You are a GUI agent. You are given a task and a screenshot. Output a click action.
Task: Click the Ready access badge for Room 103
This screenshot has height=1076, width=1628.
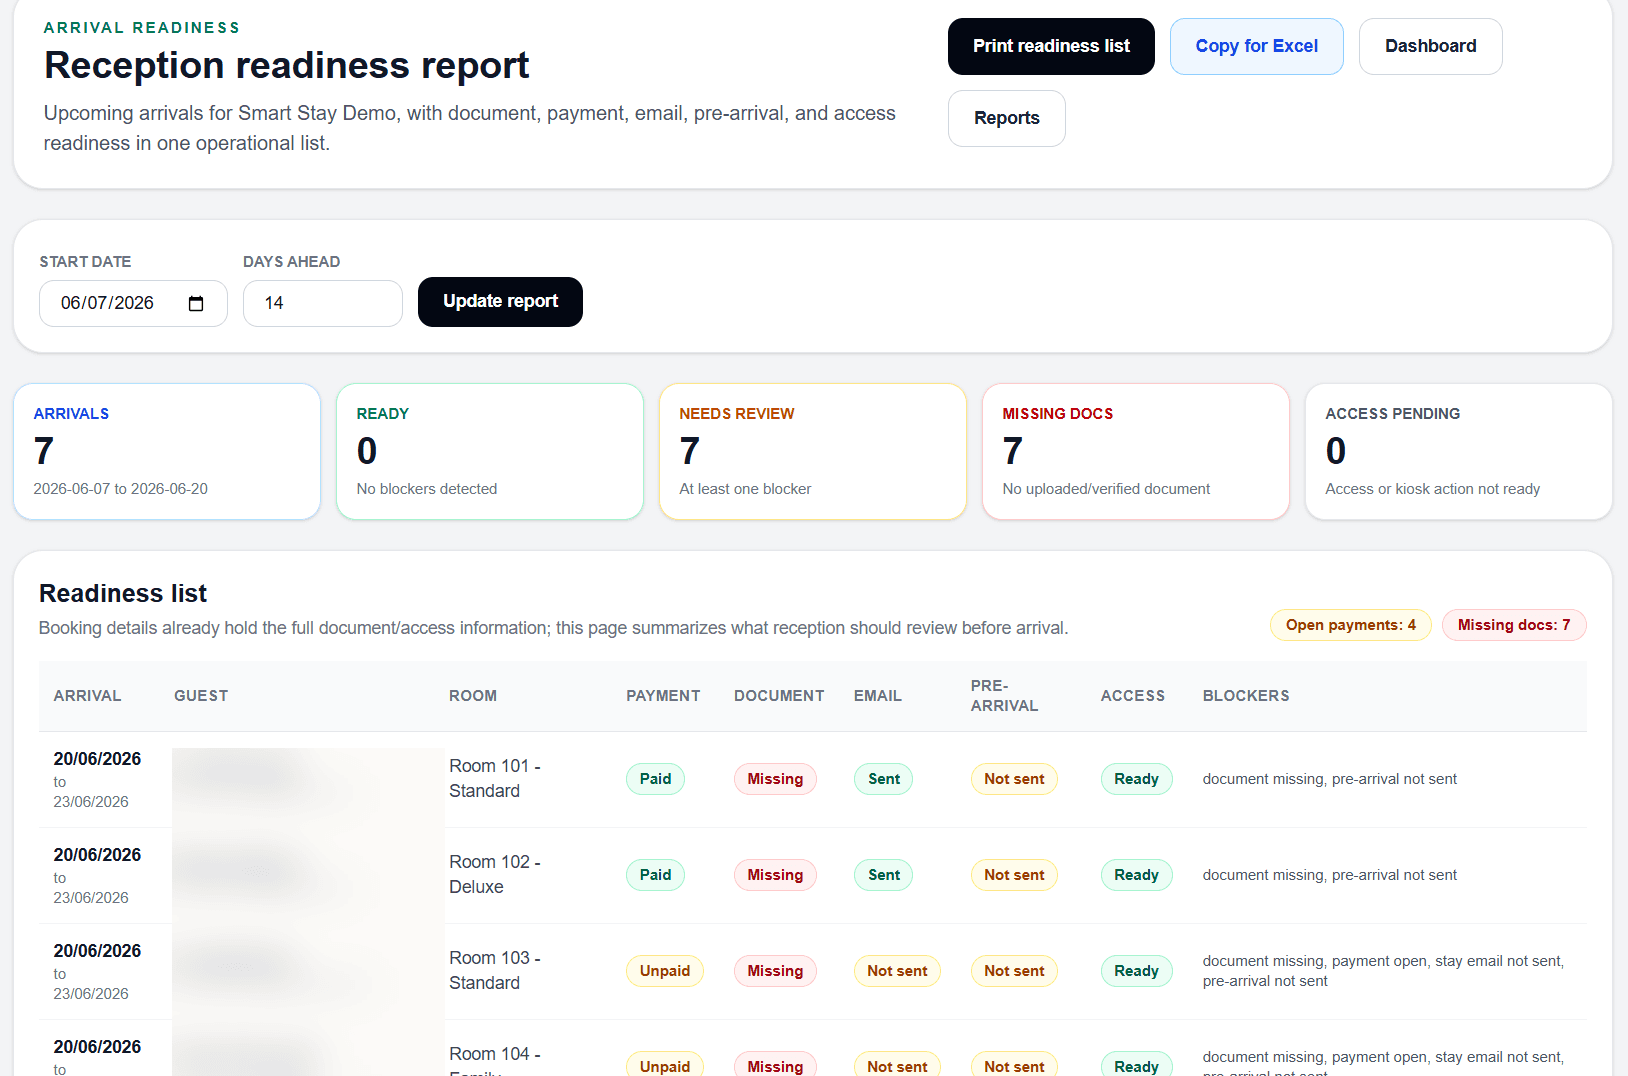tap(1136, 971)
